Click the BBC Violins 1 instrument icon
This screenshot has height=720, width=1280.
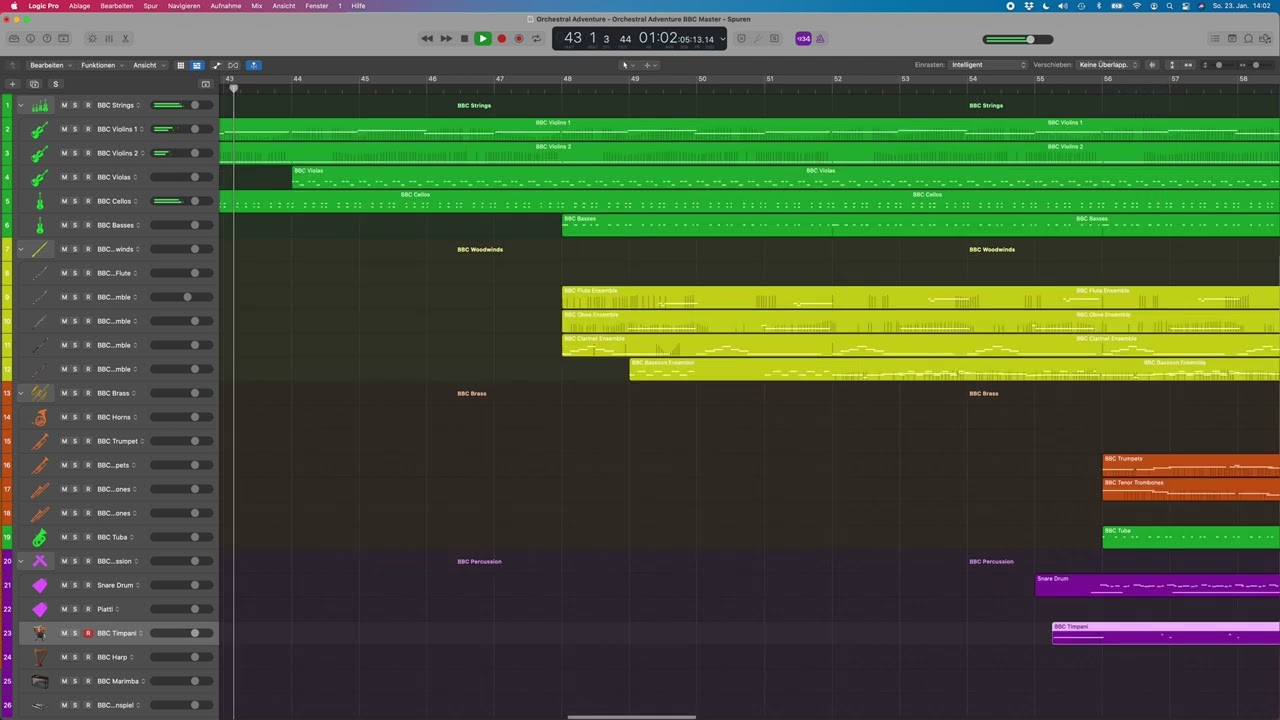point(40,129)
